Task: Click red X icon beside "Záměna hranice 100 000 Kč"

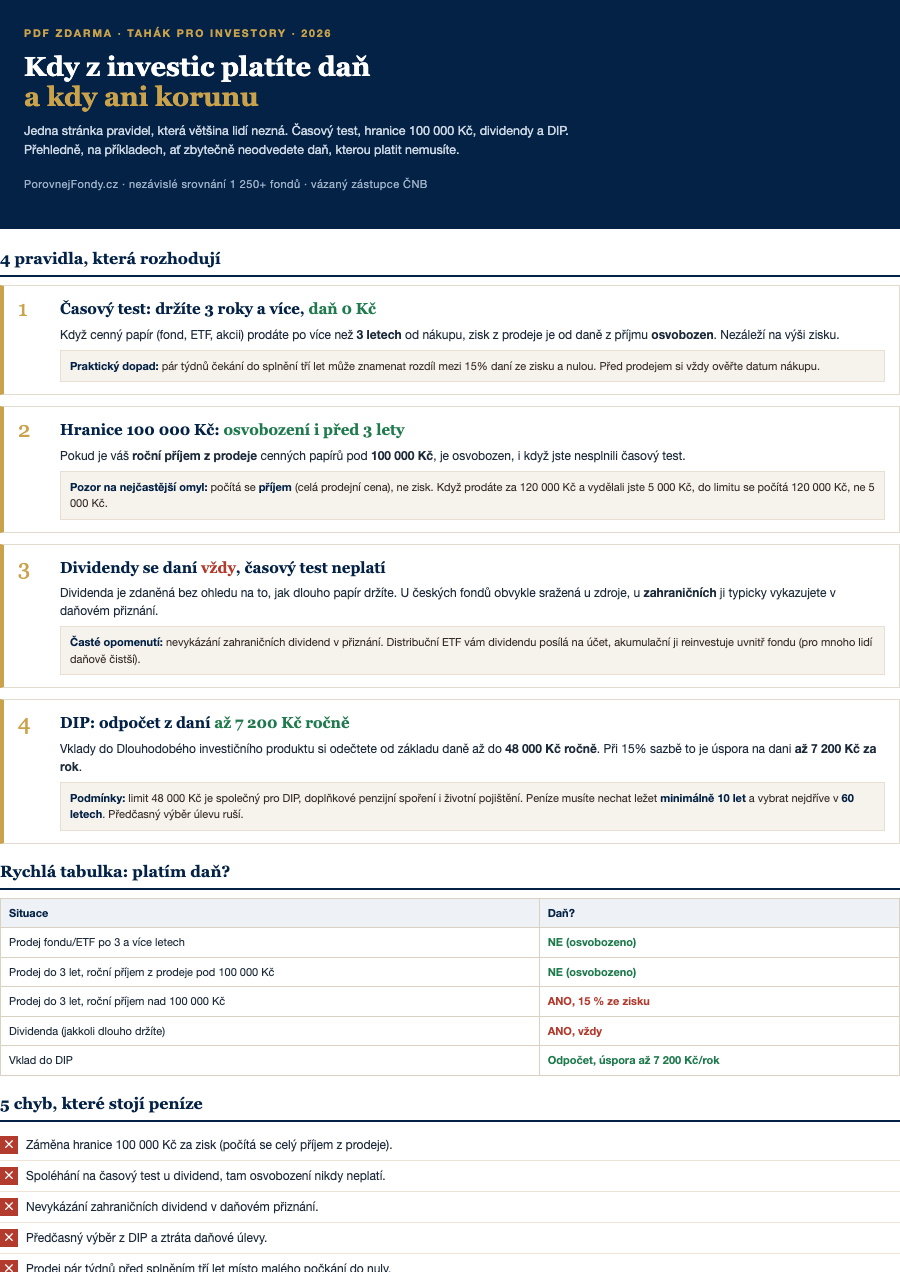Action: (9, 1145)
